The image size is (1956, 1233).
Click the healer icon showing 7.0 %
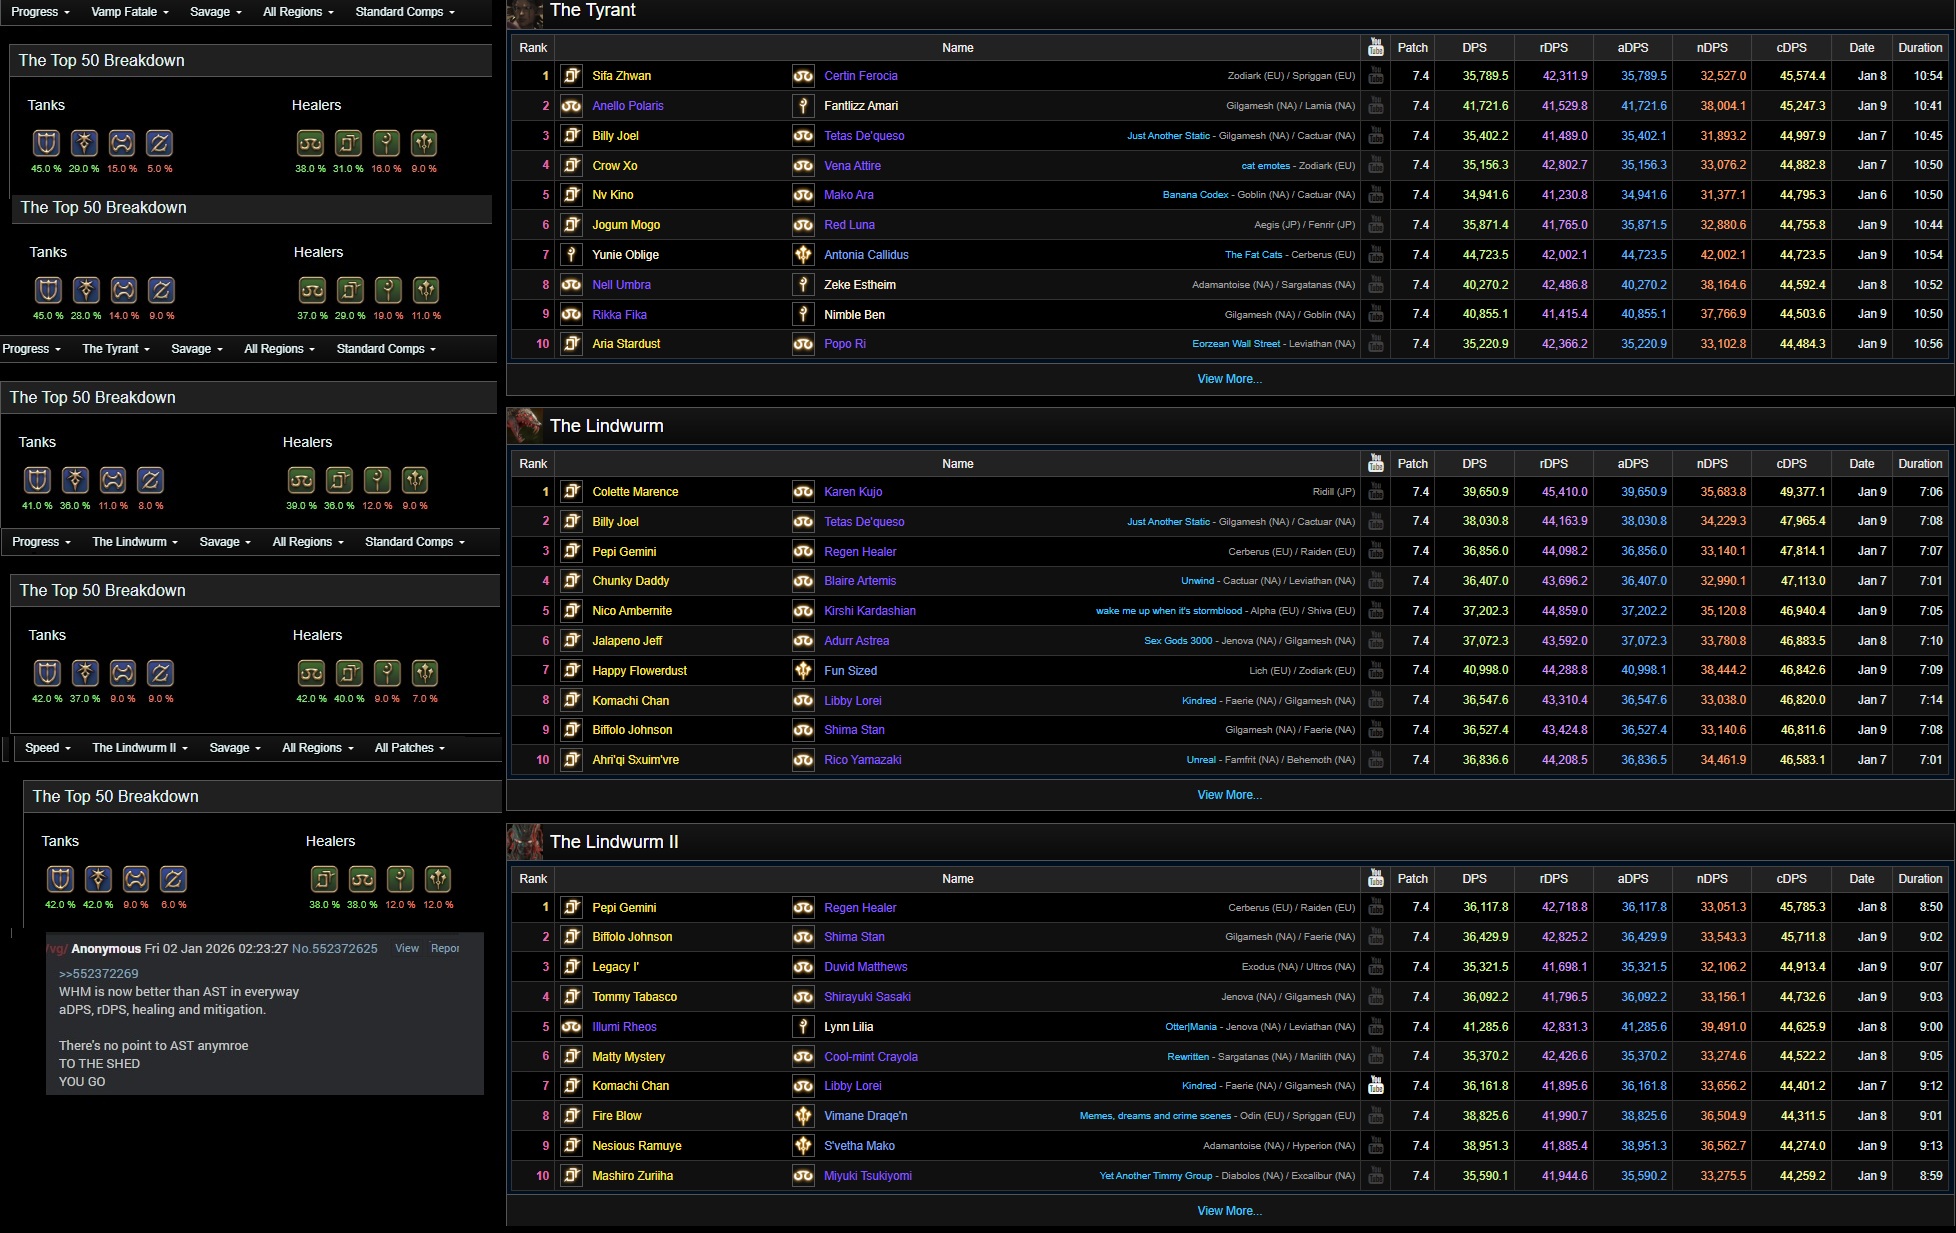(425, 673)
